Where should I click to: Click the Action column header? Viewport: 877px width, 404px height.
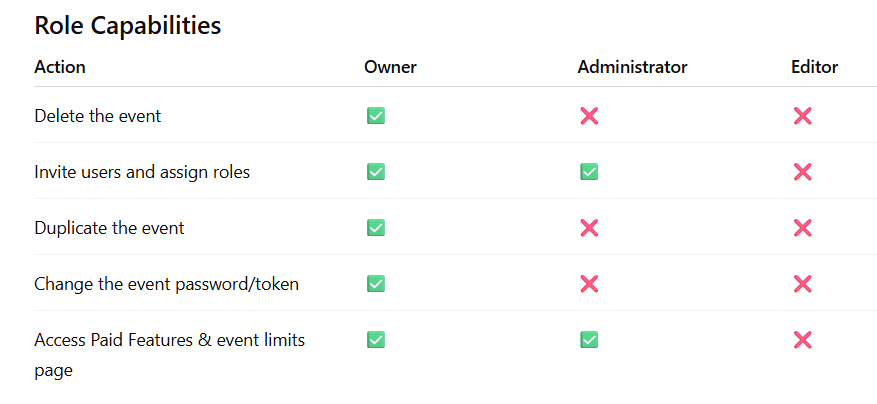(60, 67)
